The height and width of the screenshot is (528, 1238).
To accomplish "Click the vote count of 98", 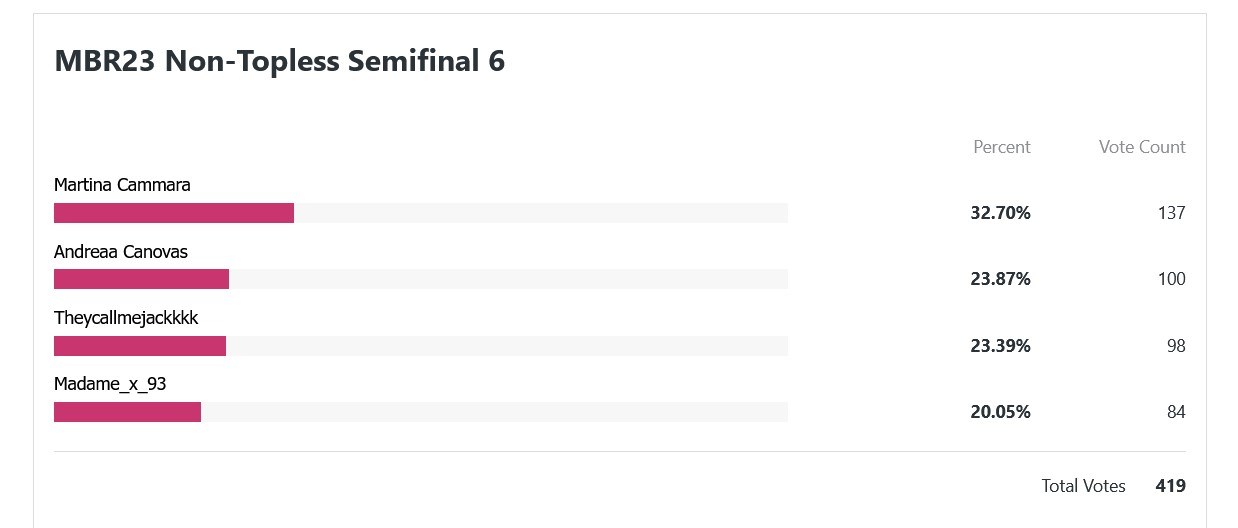I will coord(1175,346).
